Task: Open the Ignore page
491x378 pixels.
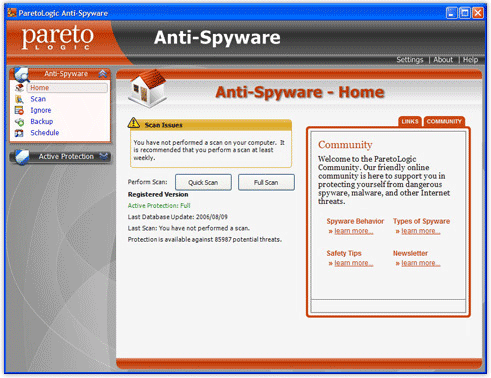Action: point(41,110)
